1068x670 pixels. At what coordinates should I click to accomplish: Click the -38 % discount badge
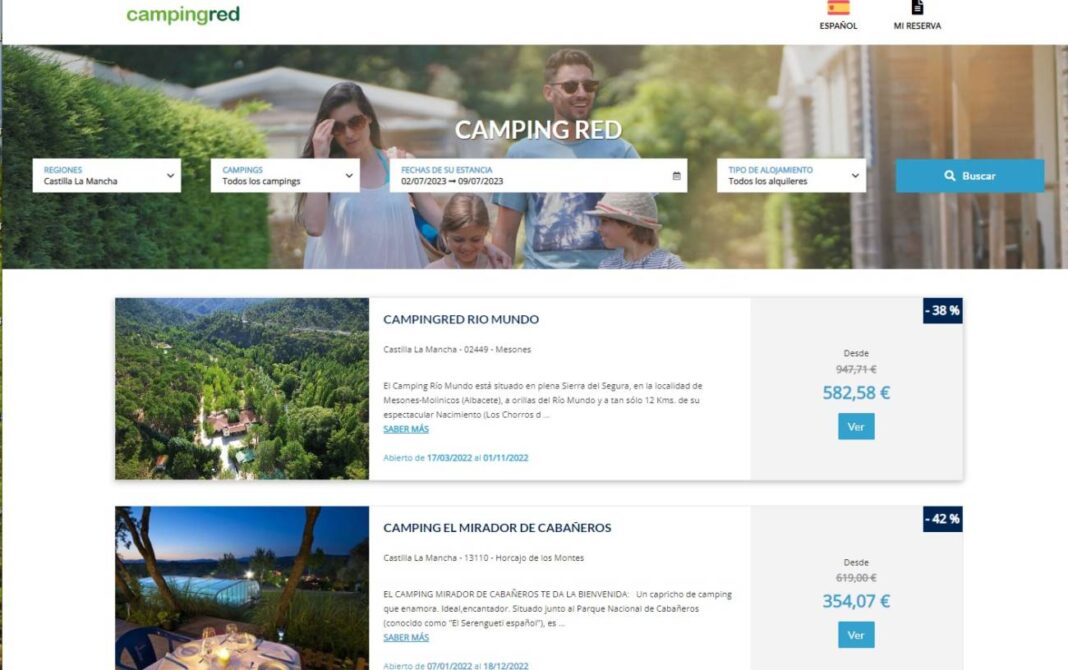point(943,310)
